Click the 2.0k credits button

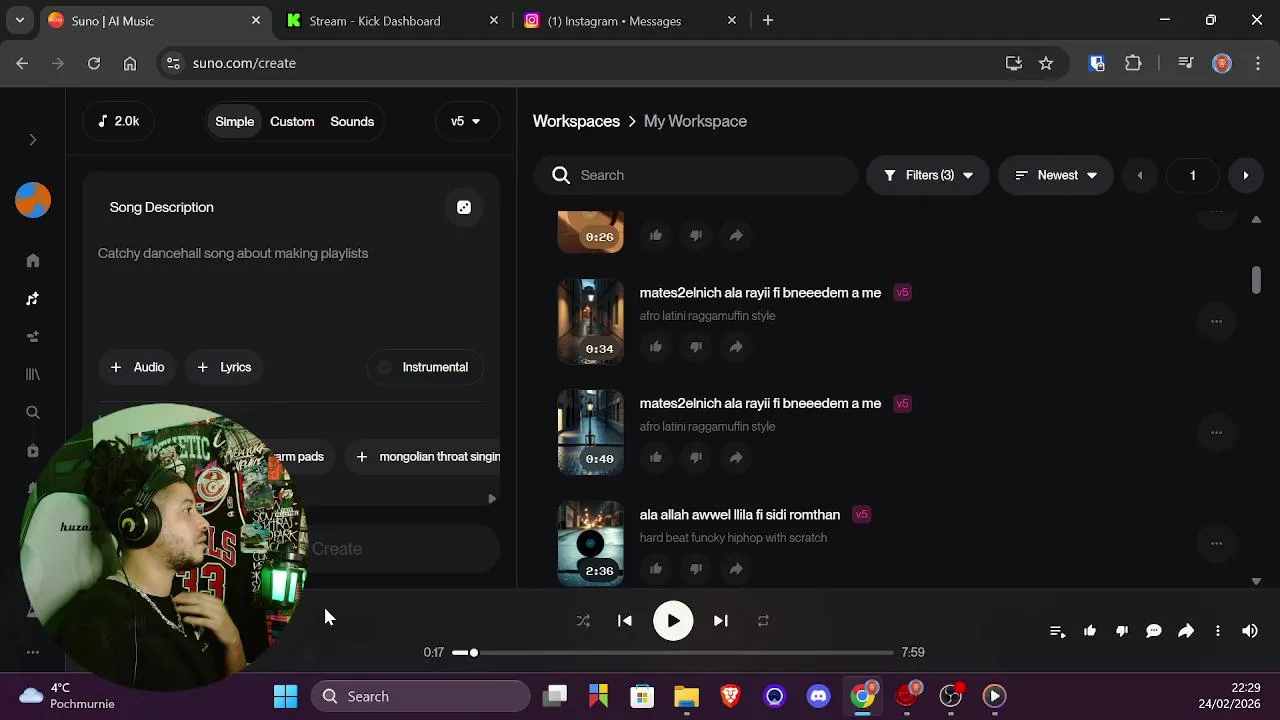[118, 121]
